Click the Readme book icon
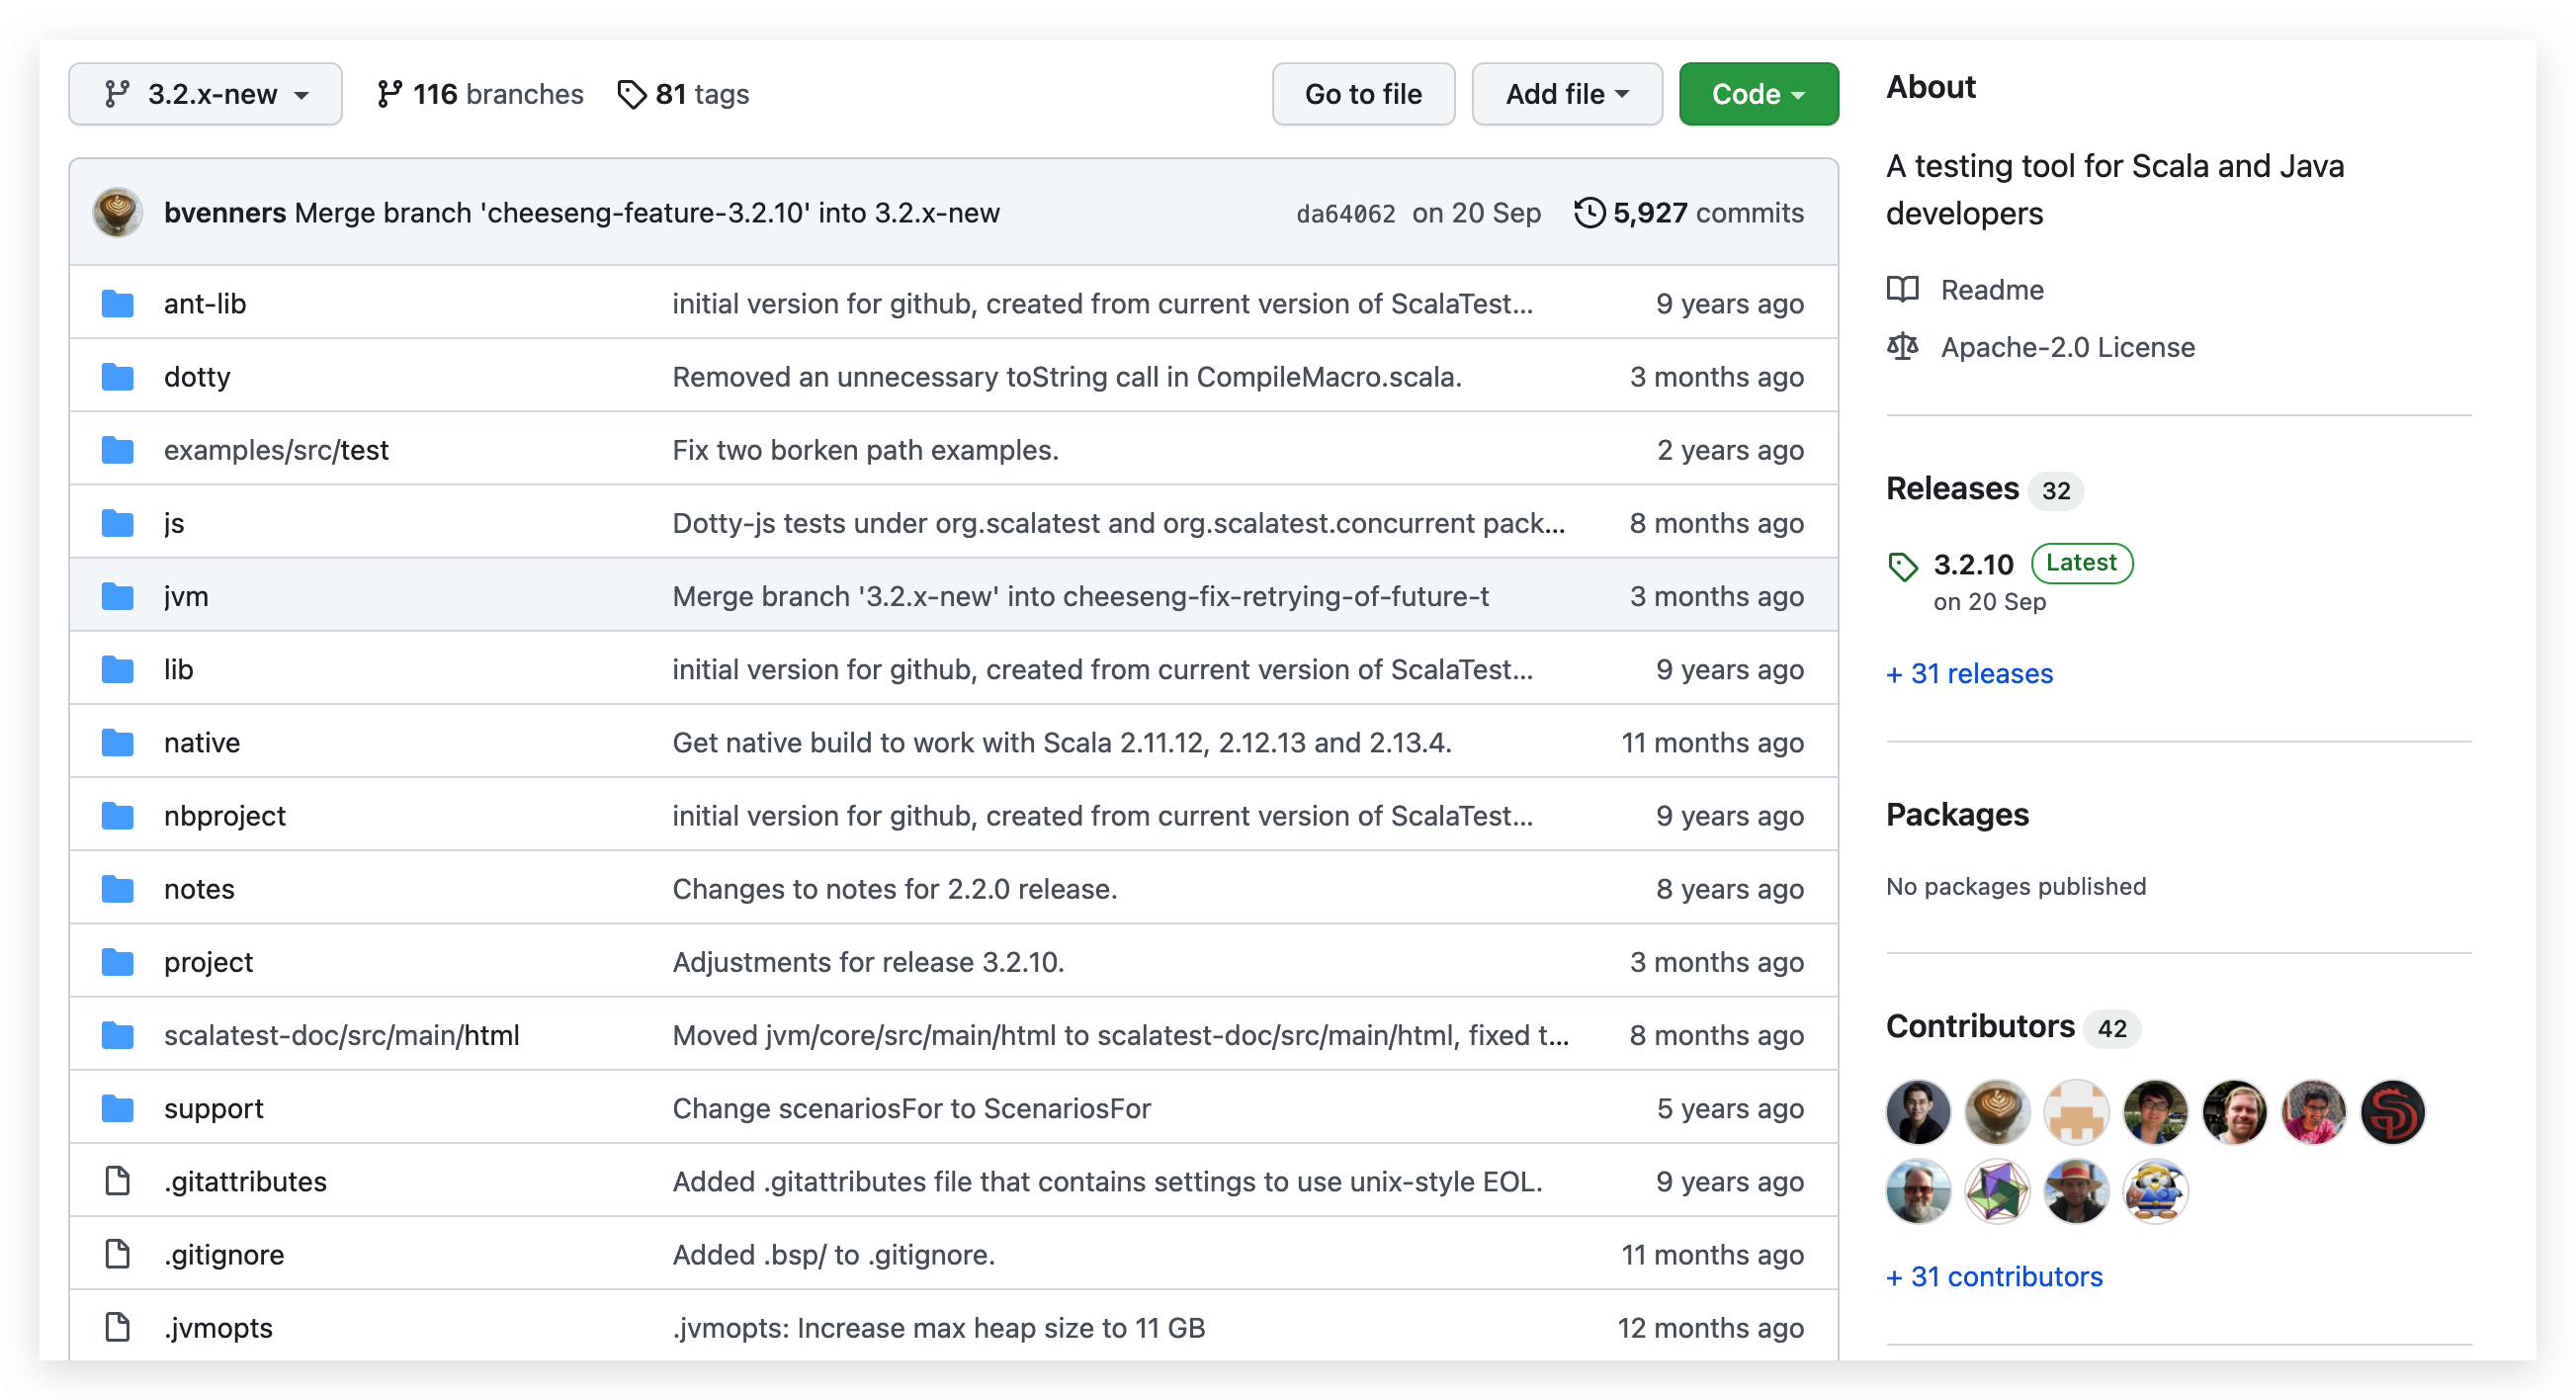This screenshot has height=1400, width=2576. [x=1902, y=289]
